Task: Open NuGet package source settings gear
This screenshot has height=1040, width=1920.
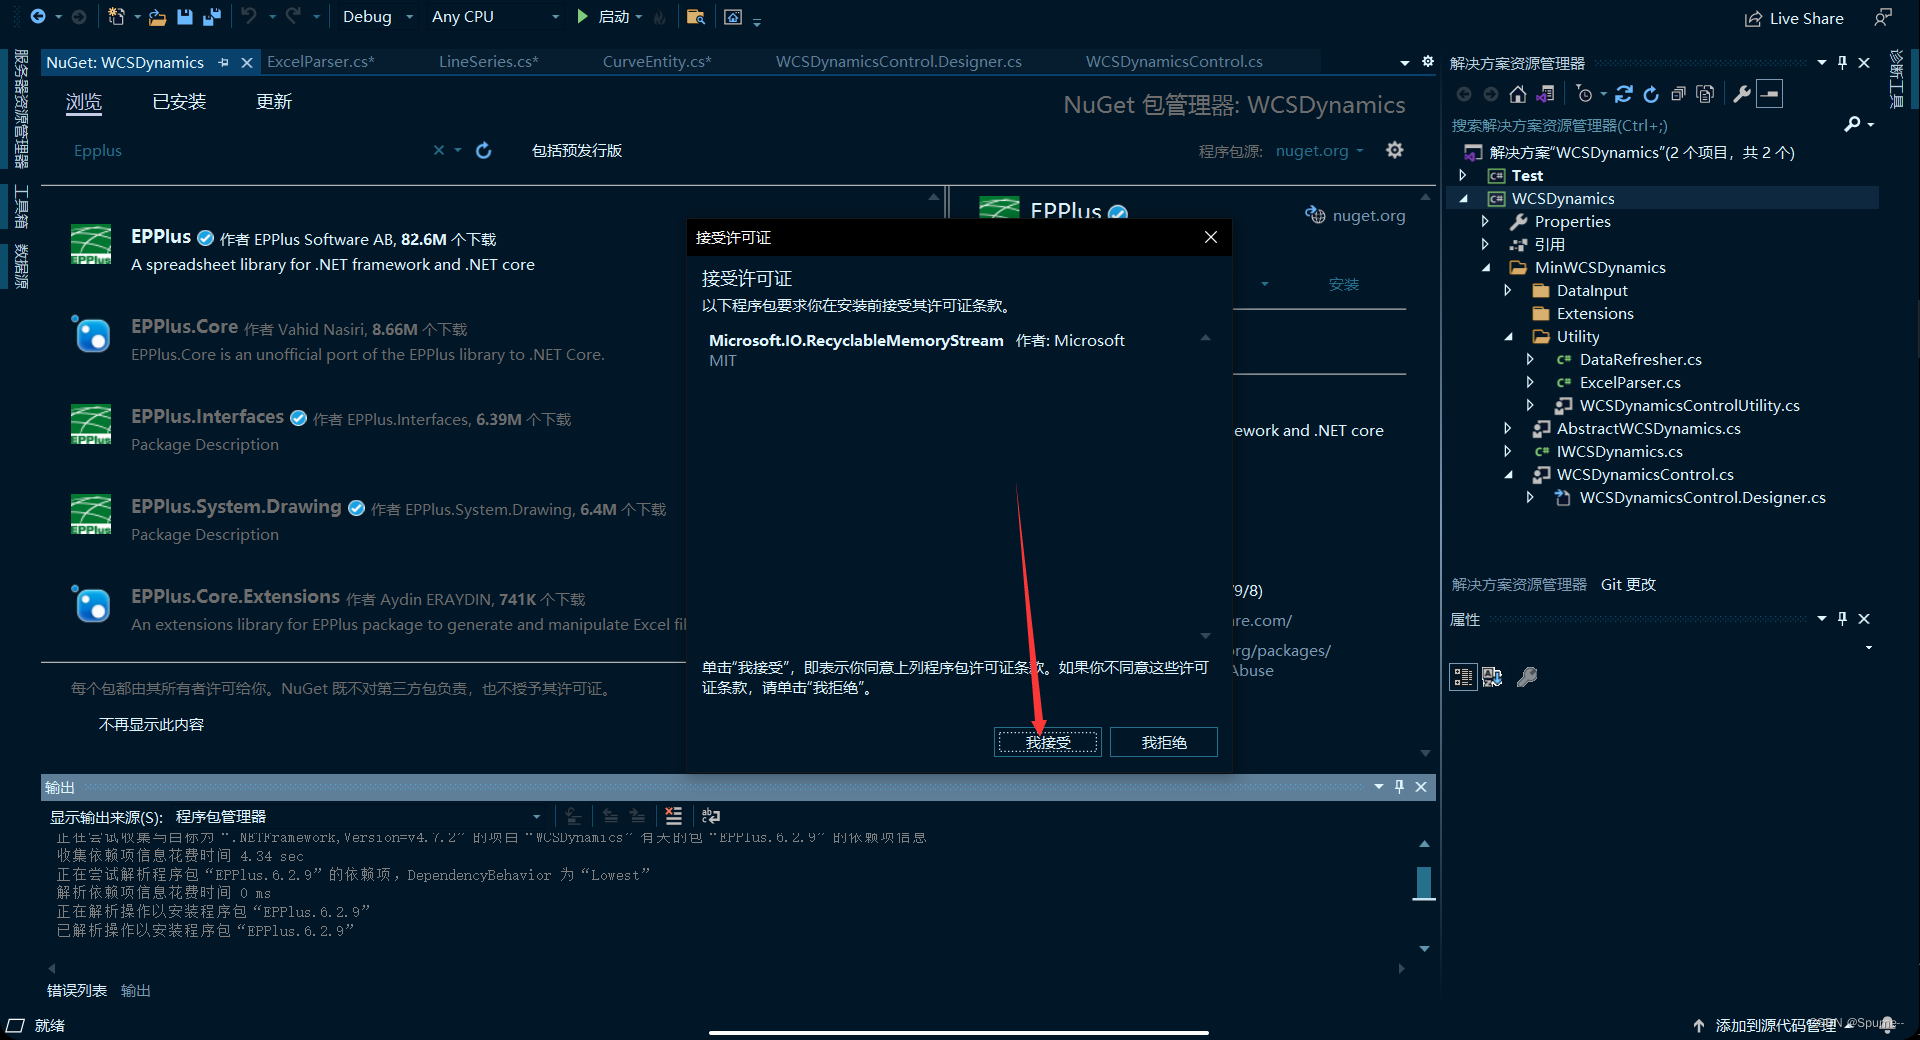Action: point(1395,150)
